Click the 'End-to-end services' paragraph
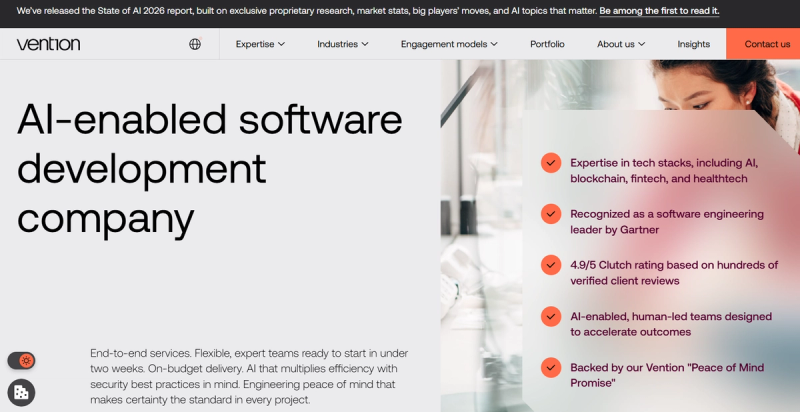Viewport: 800px width, 412px height. click(249, 376)
